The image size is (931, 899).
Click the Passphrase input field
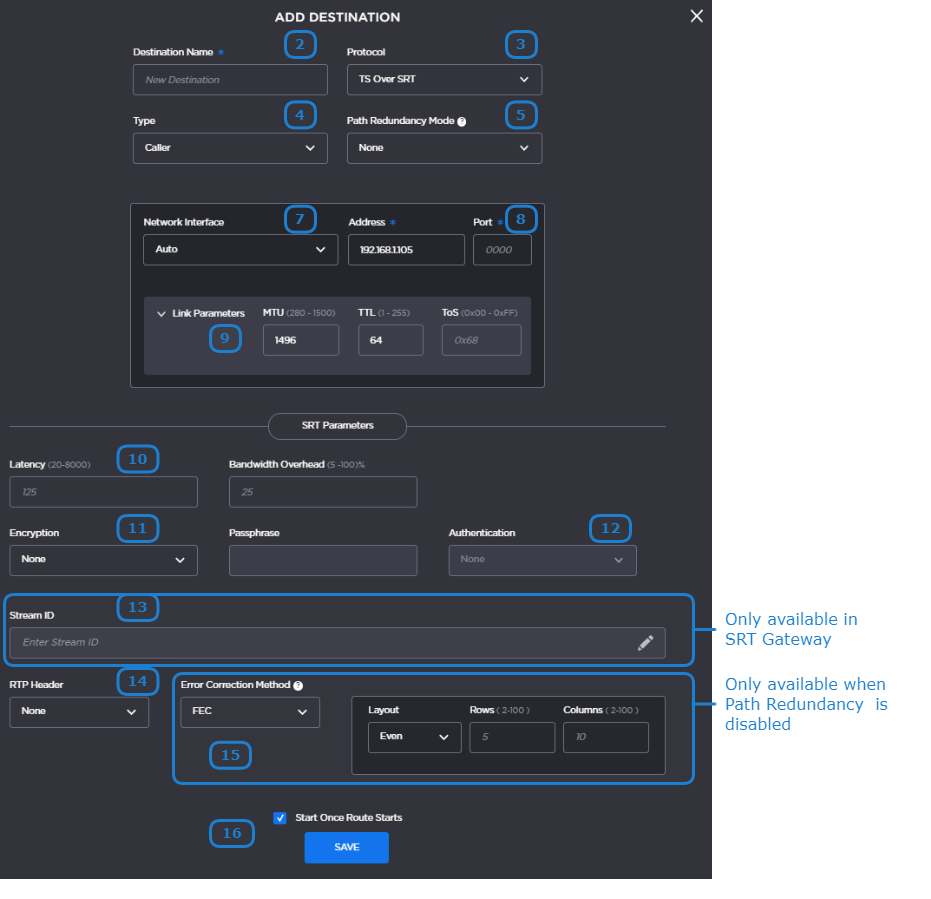pyautogui.click(x=322, y=560)
